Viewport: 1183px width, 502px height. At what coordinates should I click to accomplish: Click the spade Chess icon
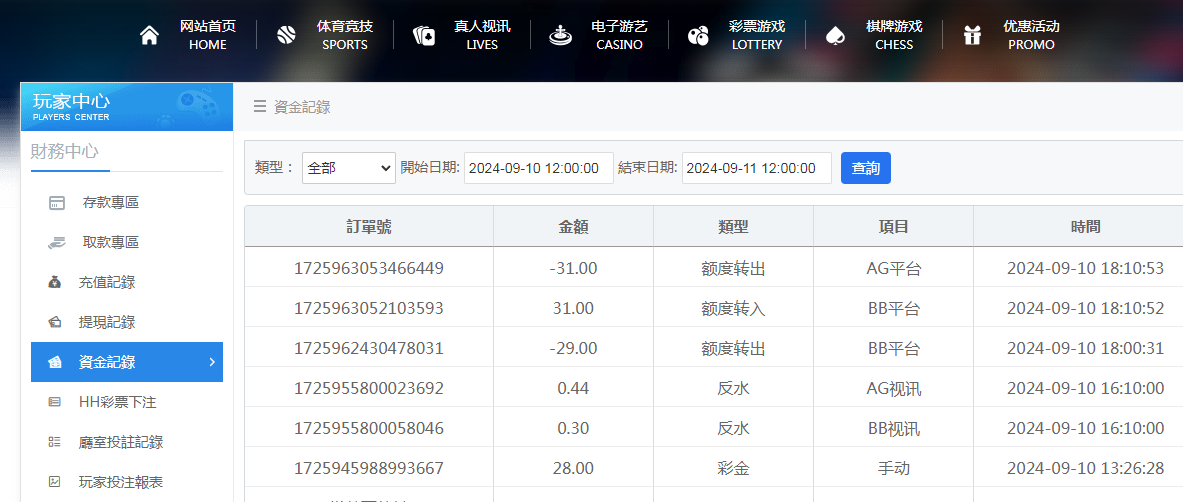pyautogui.click(x=834, y=36)
